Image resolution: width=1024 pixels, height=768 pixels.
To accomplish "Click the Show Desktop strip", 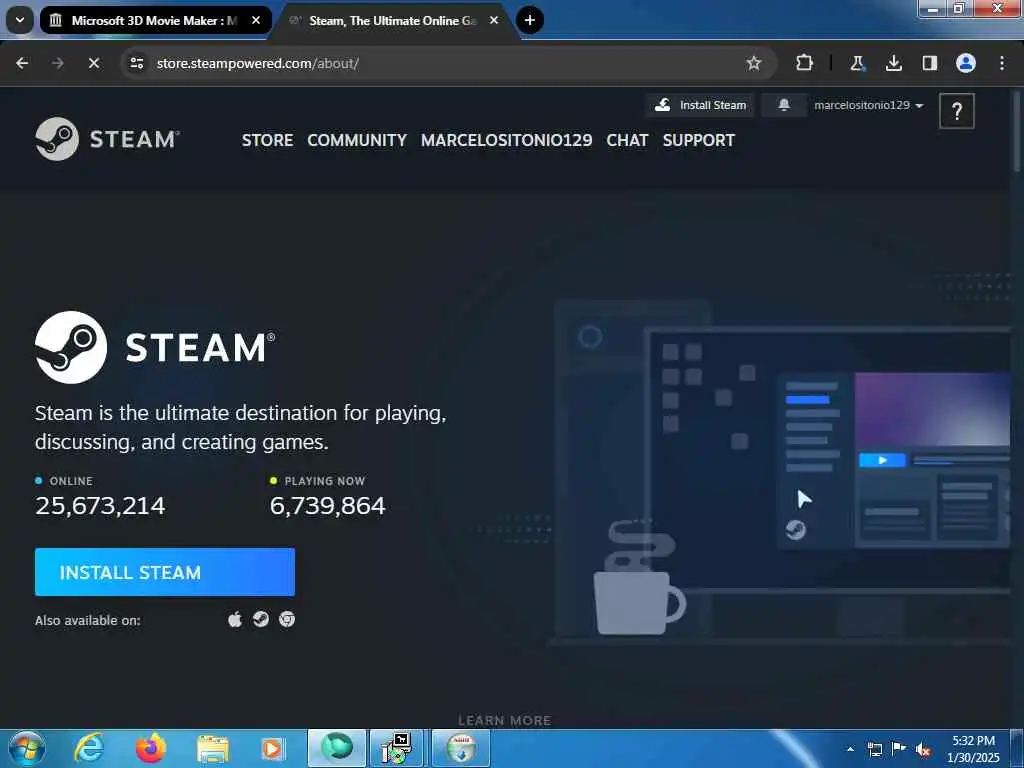I will coord(1017,749).
